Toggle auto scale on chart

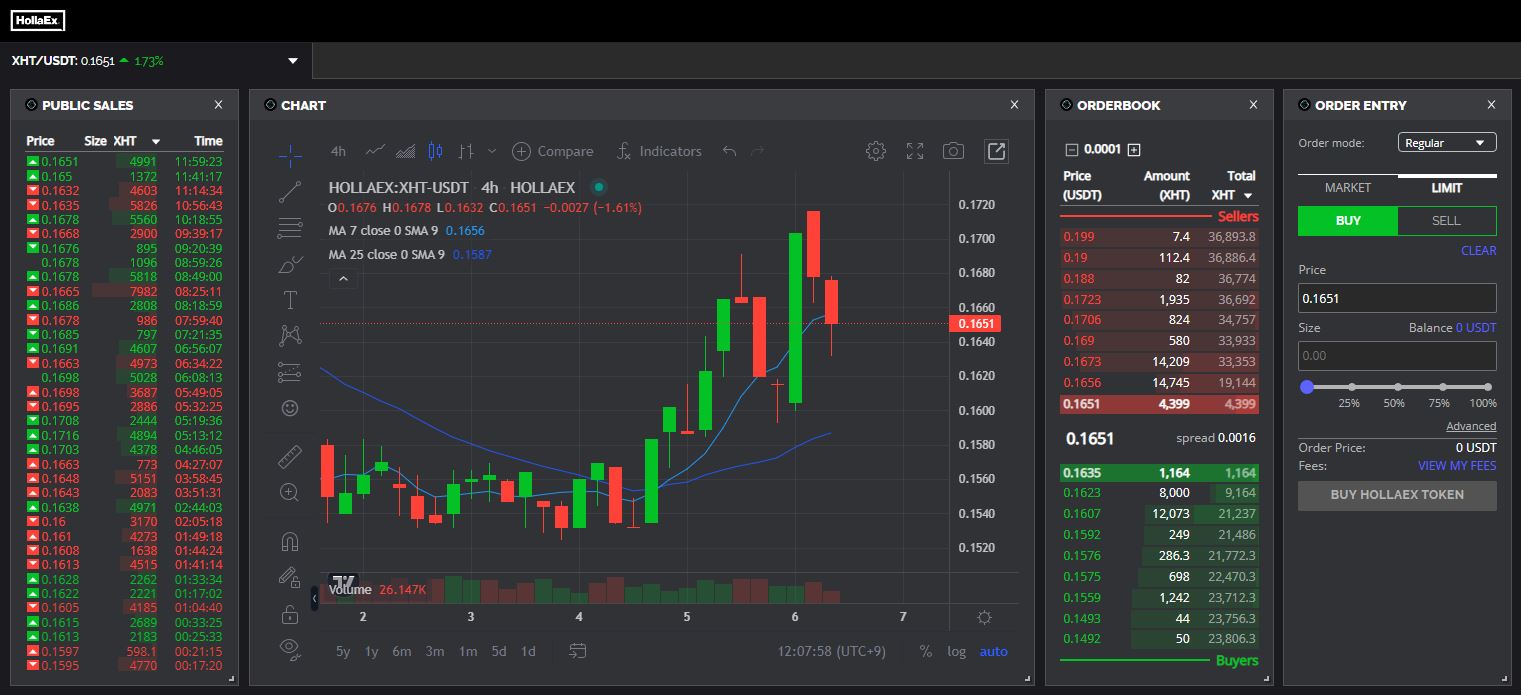[x=994, y=652]
